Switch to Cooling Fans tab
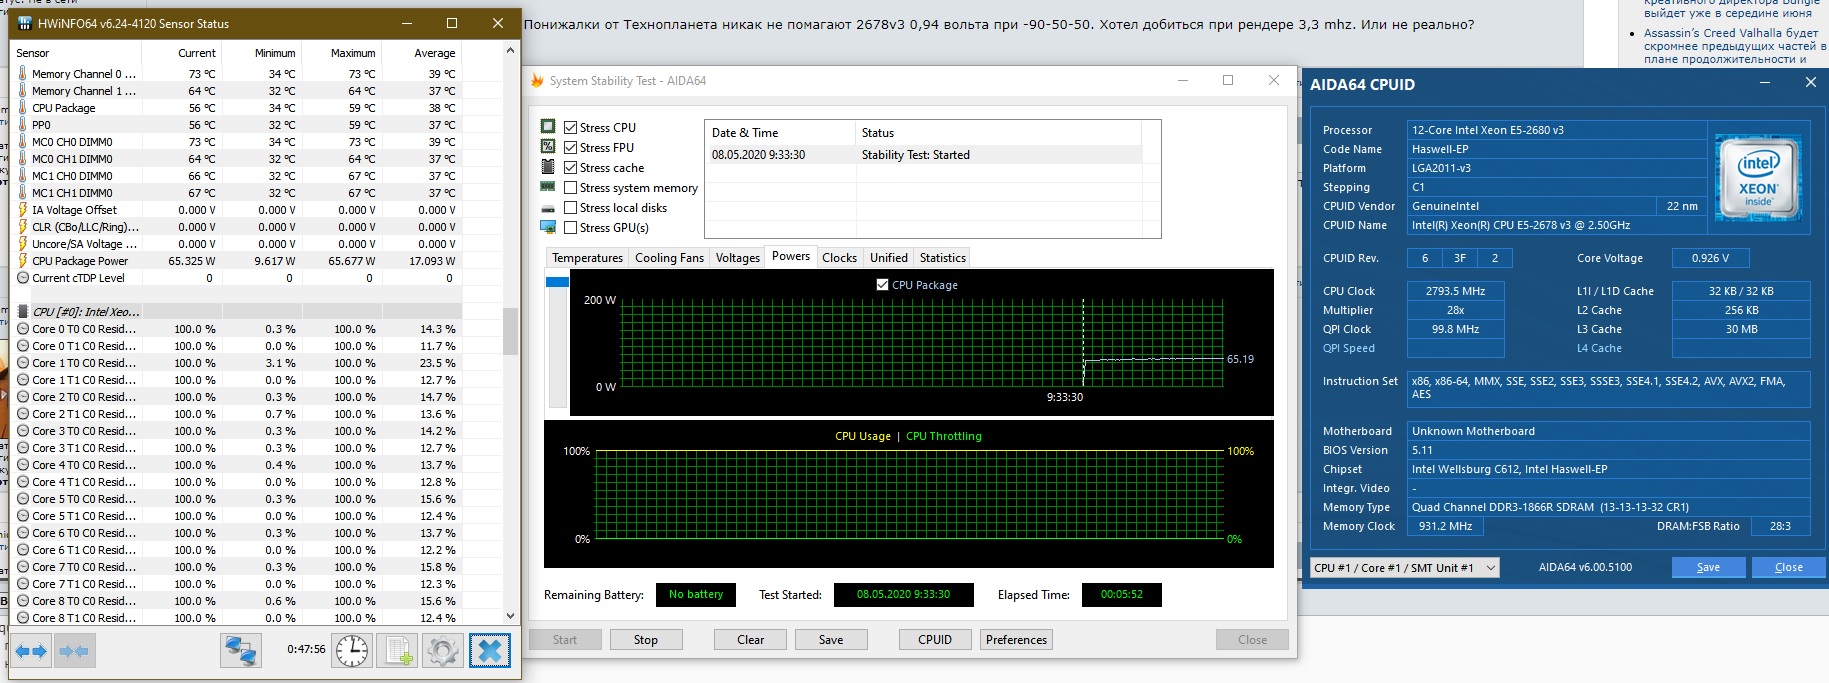The height and width of the screenshot is (683, 1829). tap(669, 258)
